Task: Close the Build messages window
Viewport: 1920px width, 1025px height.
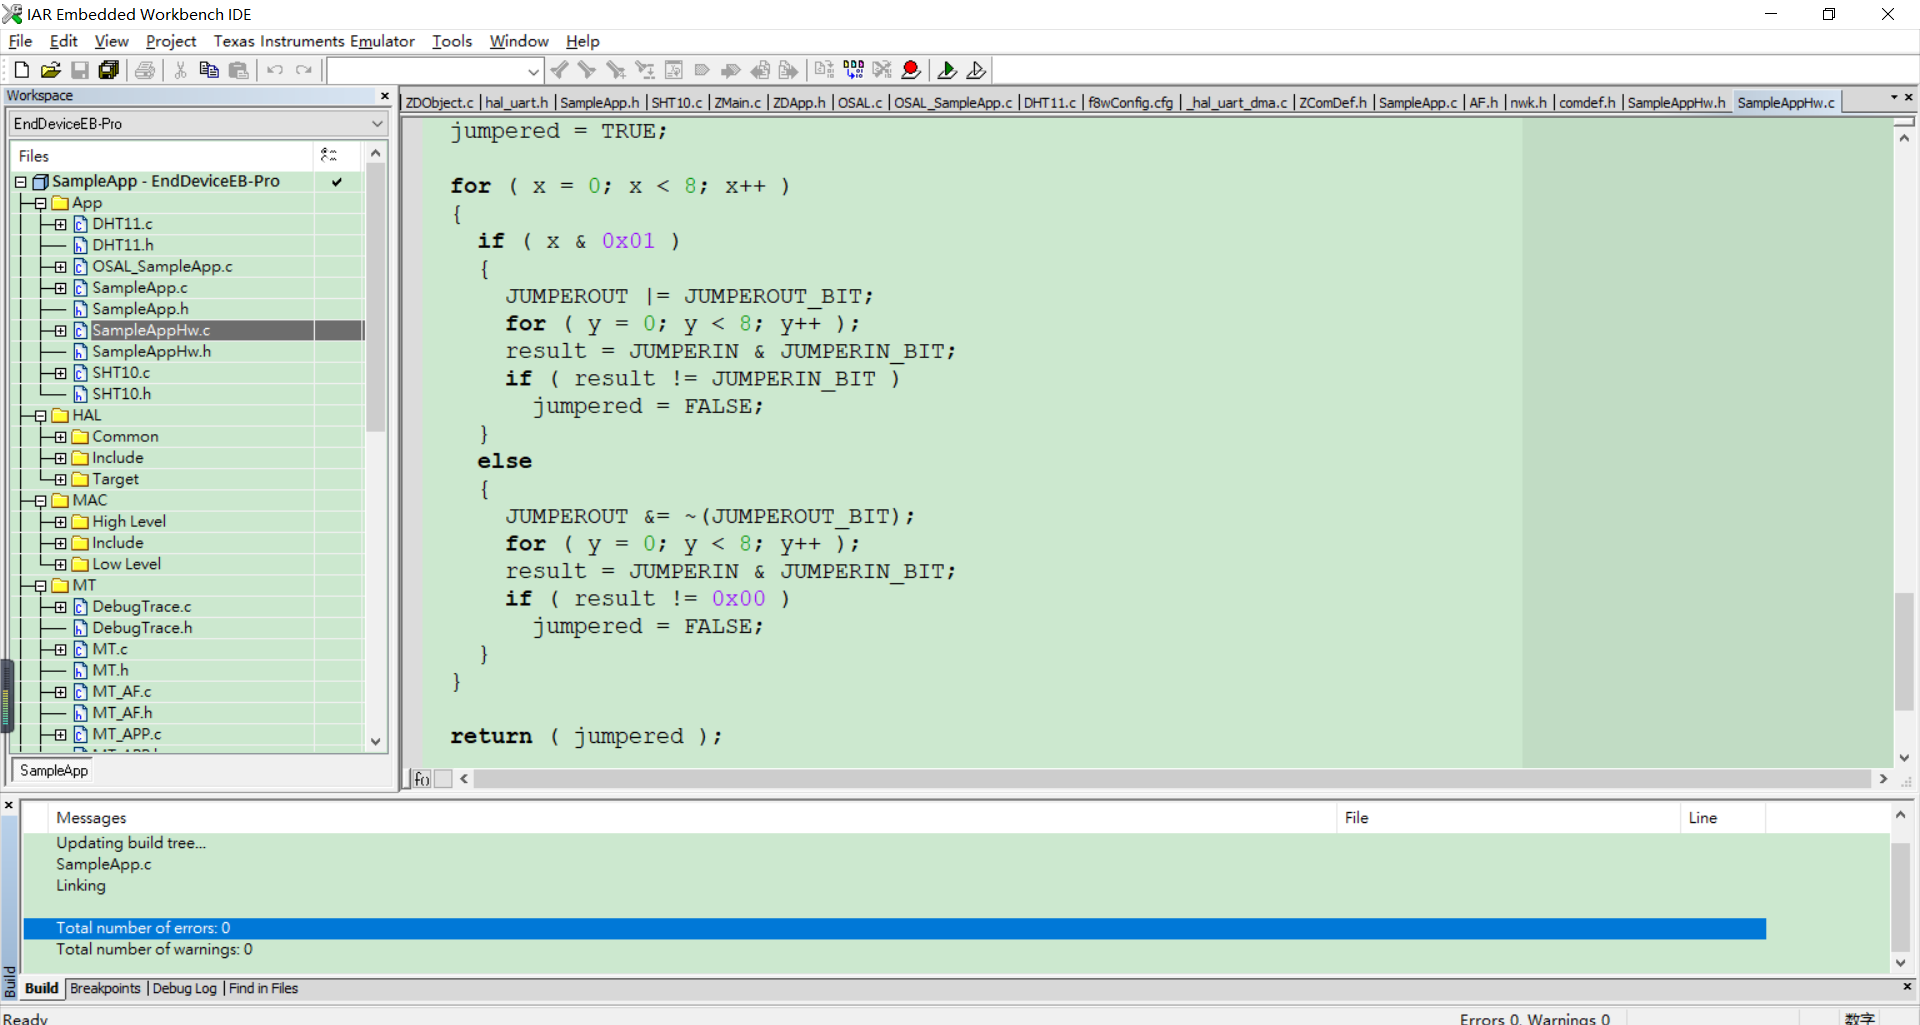Action: coord(9,805)
